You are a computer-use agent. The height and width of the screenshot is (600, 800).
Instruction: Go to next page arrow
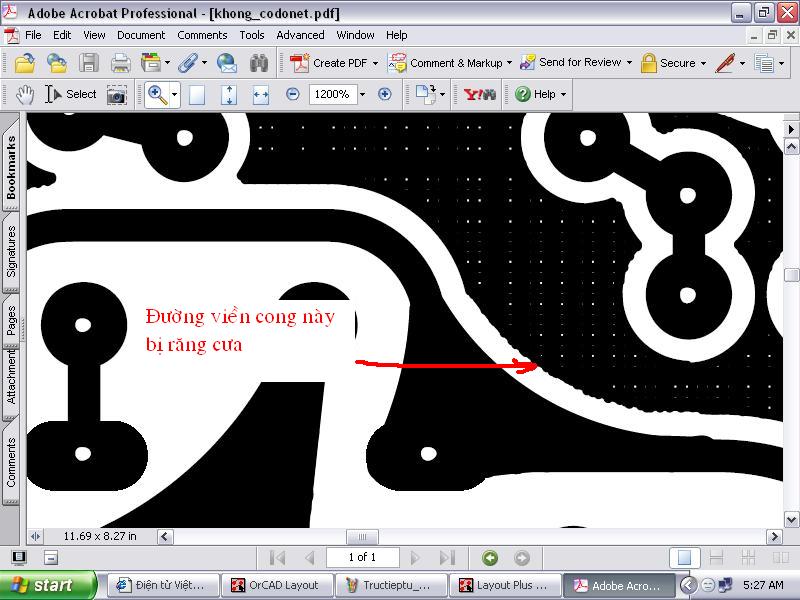[415, 558]
